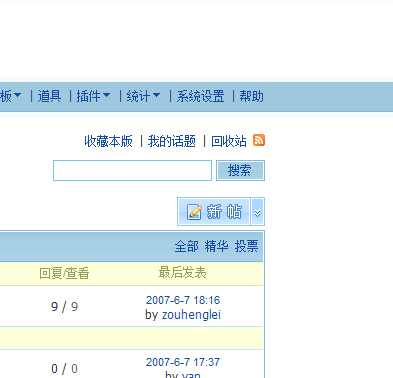The width and height of the screenshot is (393, 378).
Task: Click the 最后发表 column header
Action: pos(182,273)
